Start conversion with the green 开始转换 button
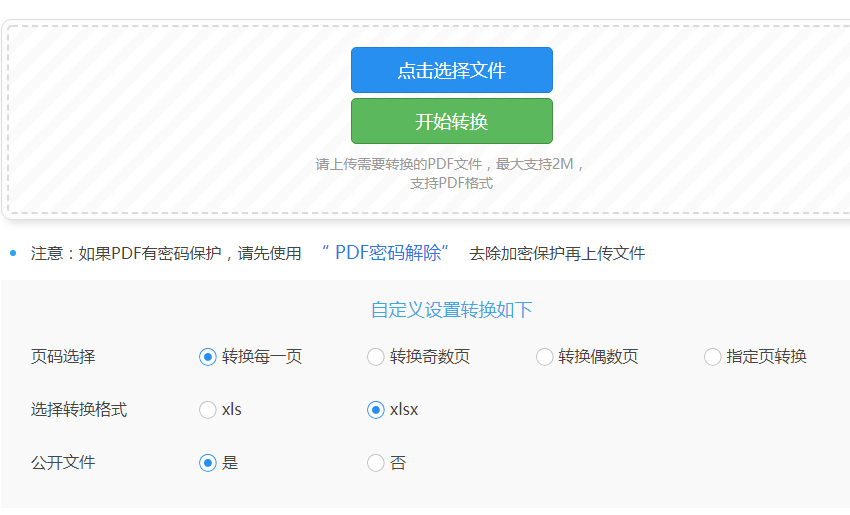The height and width of the screenshot is (515, 850). click(452, 121)
